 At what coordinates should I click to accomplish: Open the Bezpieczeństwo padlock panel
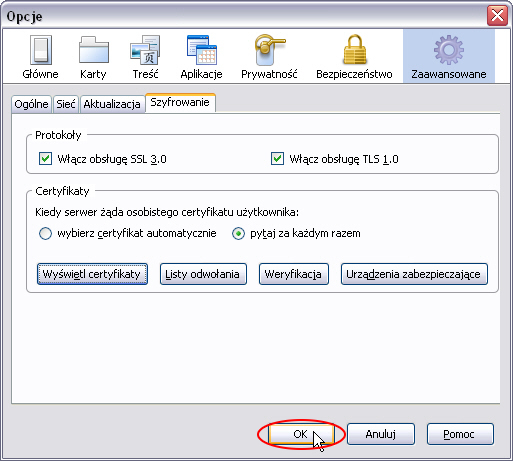tap(354, 57)
